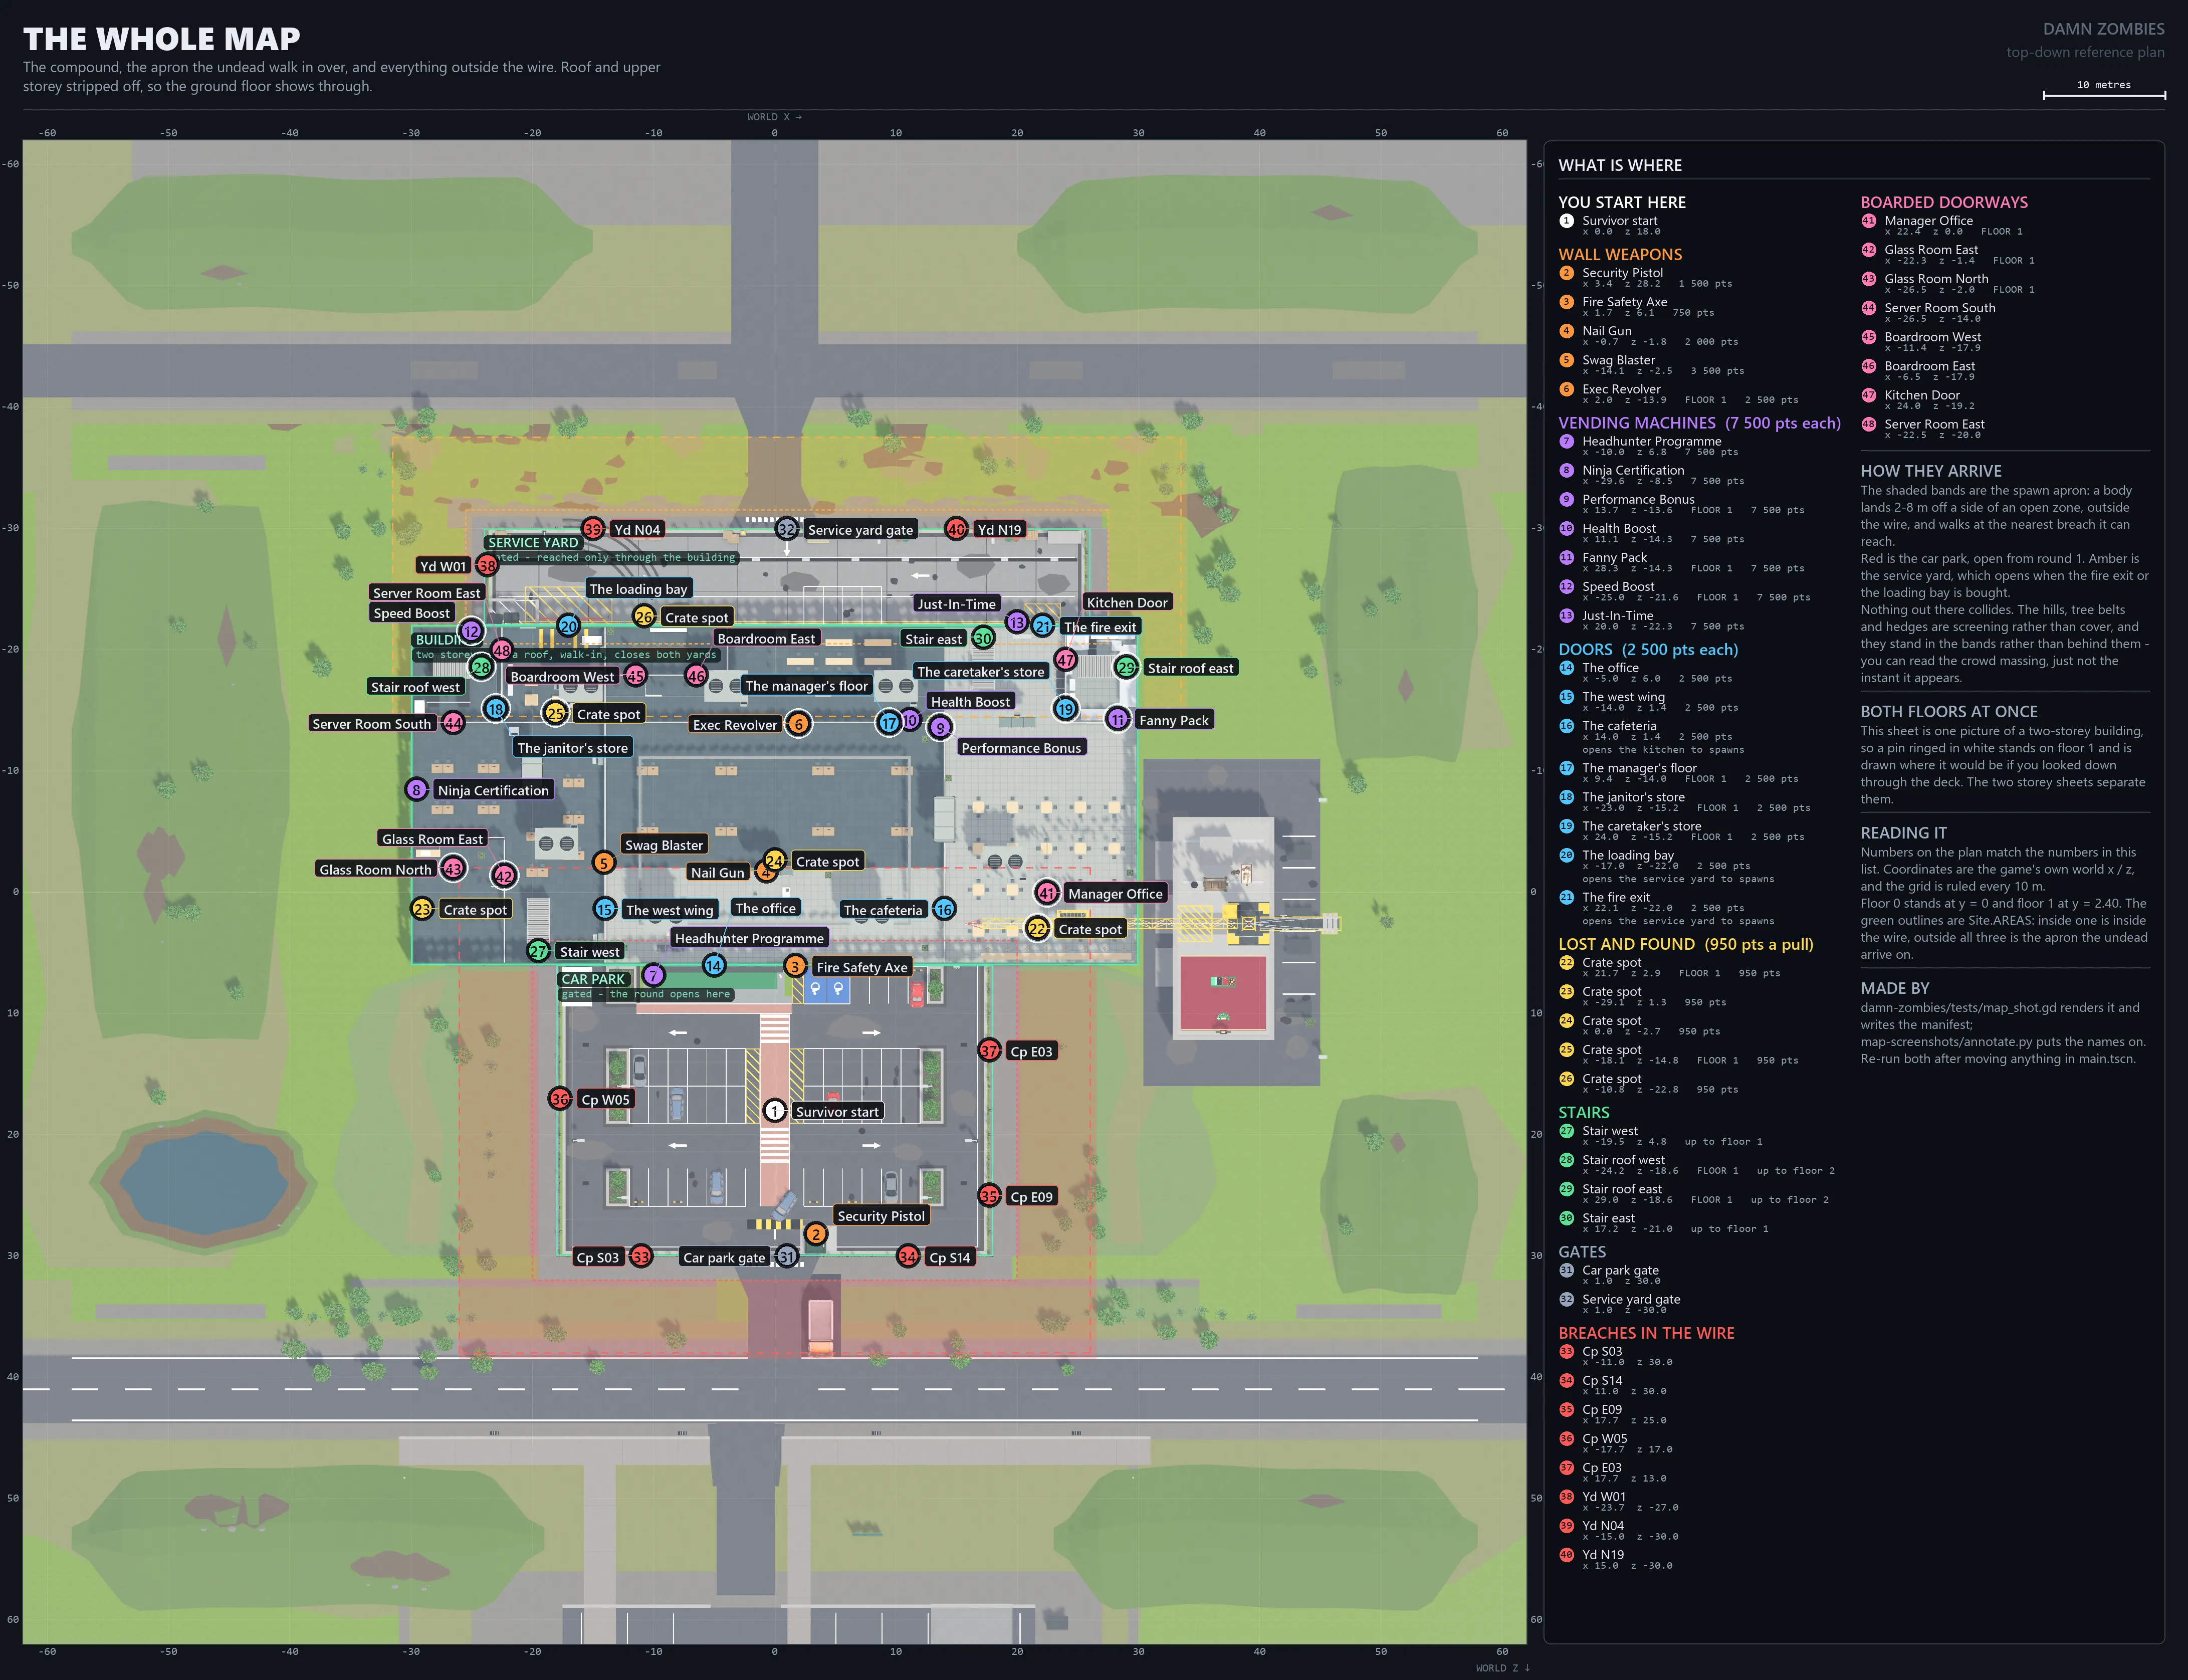Viewport: 2188px width, 1680px height.
Task: Click the 'HOW THEY ARRIVE' heading
Action: [x=1931, y=471]
